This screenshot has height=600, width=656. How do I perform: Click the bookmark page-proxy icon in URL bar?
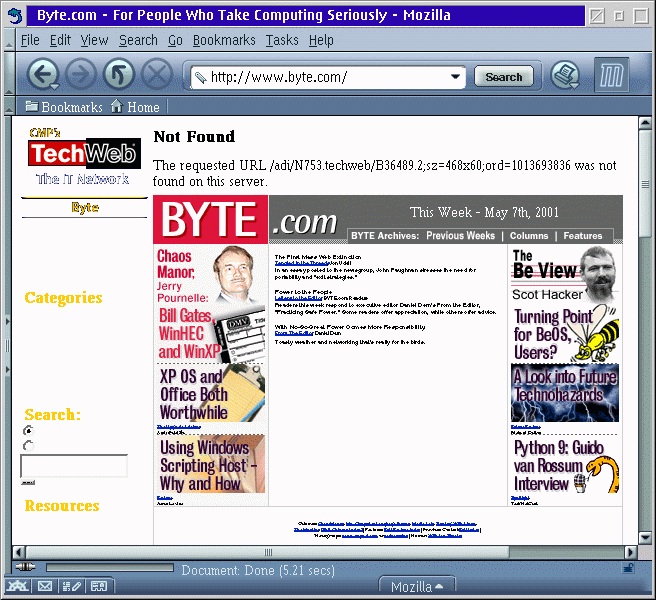200,77
